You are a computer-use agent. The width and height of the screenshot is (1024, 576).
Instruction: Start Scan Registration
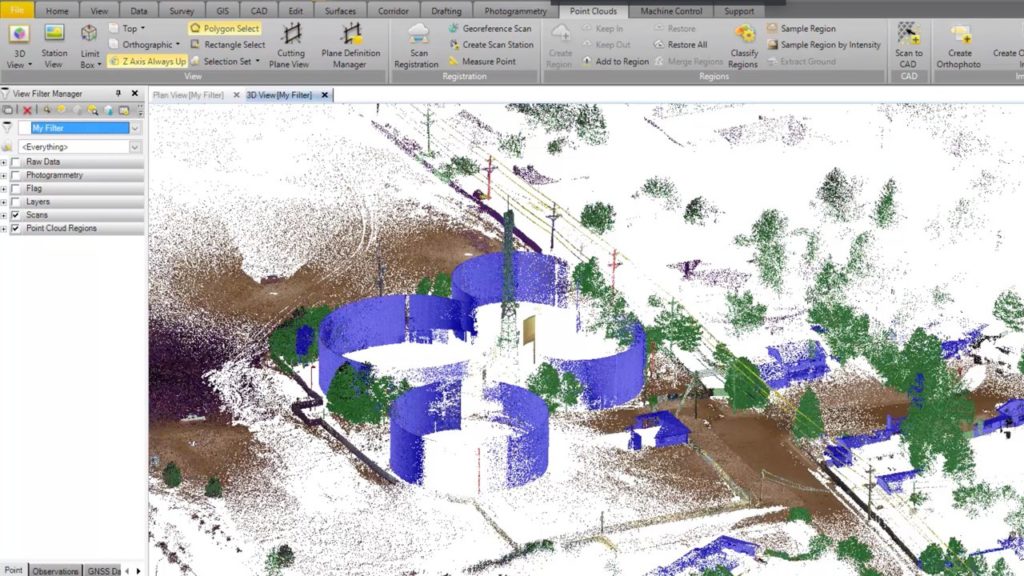(x=417, y=44)
